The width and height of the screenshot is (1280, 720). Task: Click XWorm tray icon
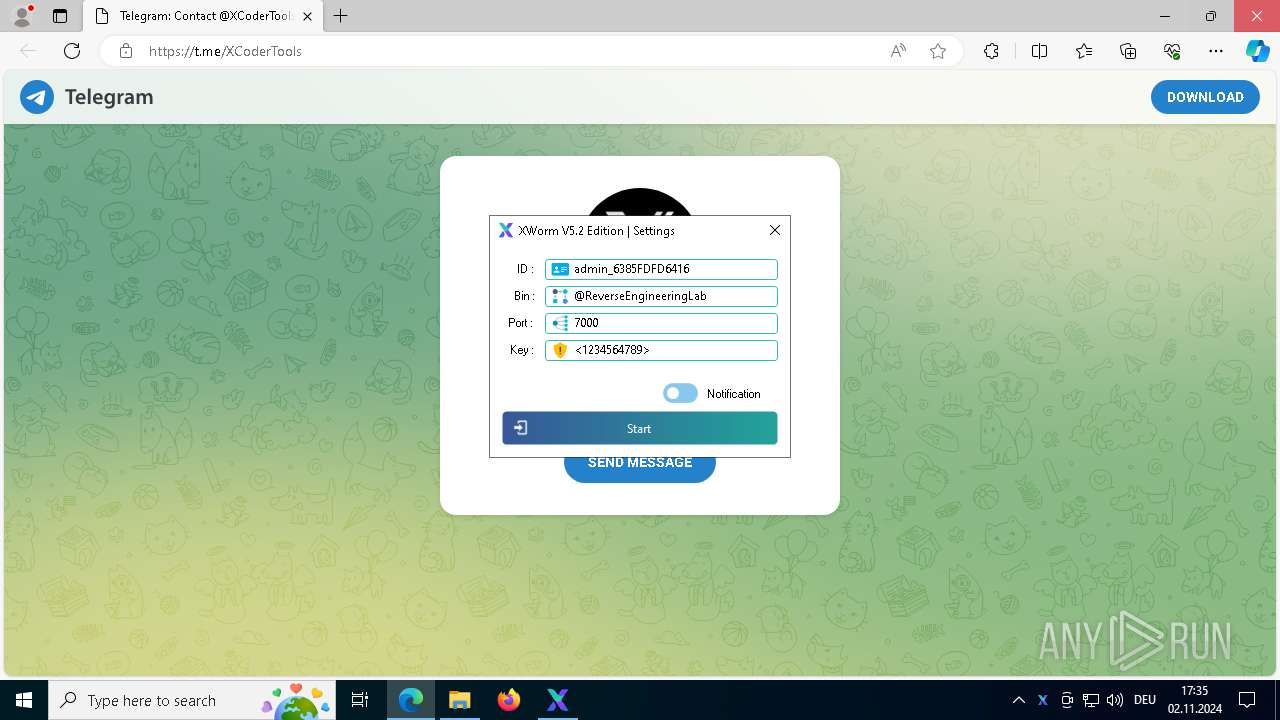tap(1043, 700)
